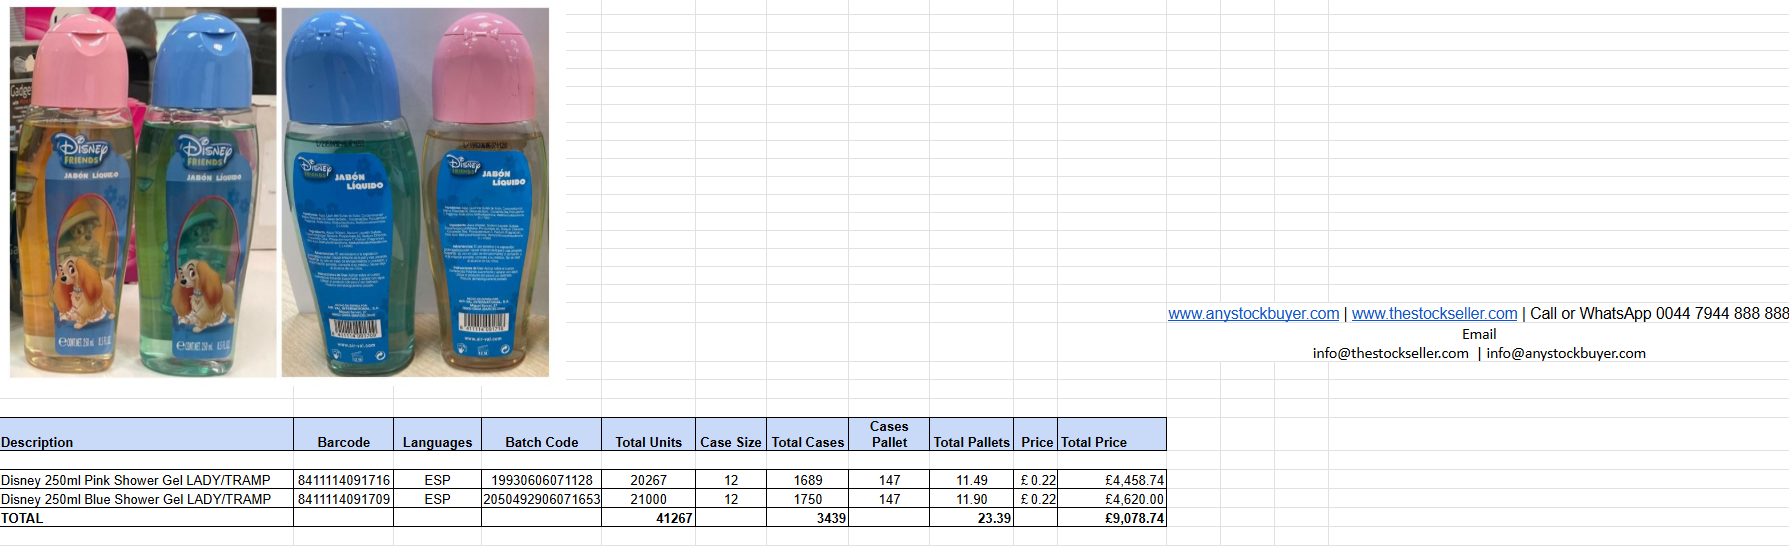Select total price cell £4,458.74
Viewport: 1789px width, 546px height.
[x=1112, y=480]
